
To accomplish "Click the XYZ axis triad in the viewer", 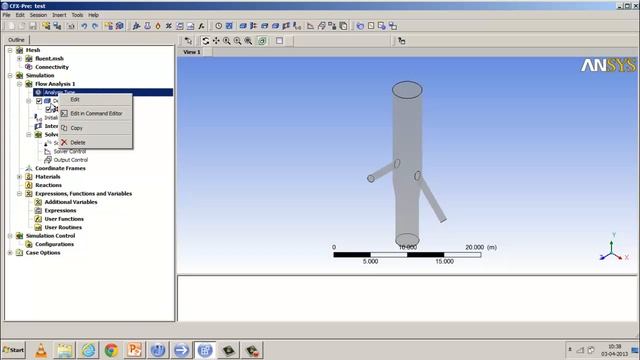I will [613, 248].
